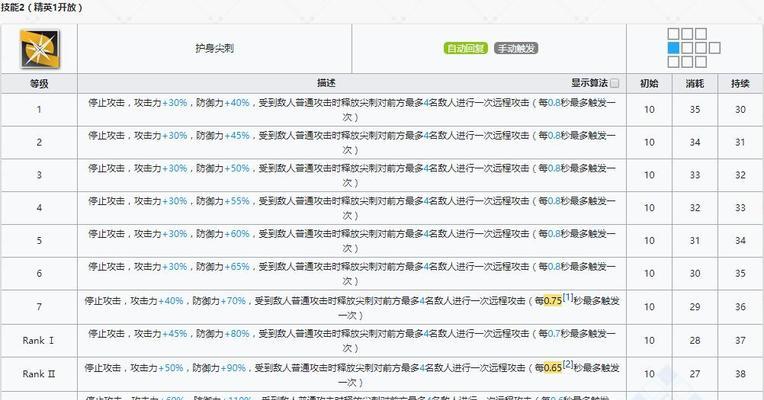
Task: Click duration value 36 in level 7 row
Action: tap(741, 307)
